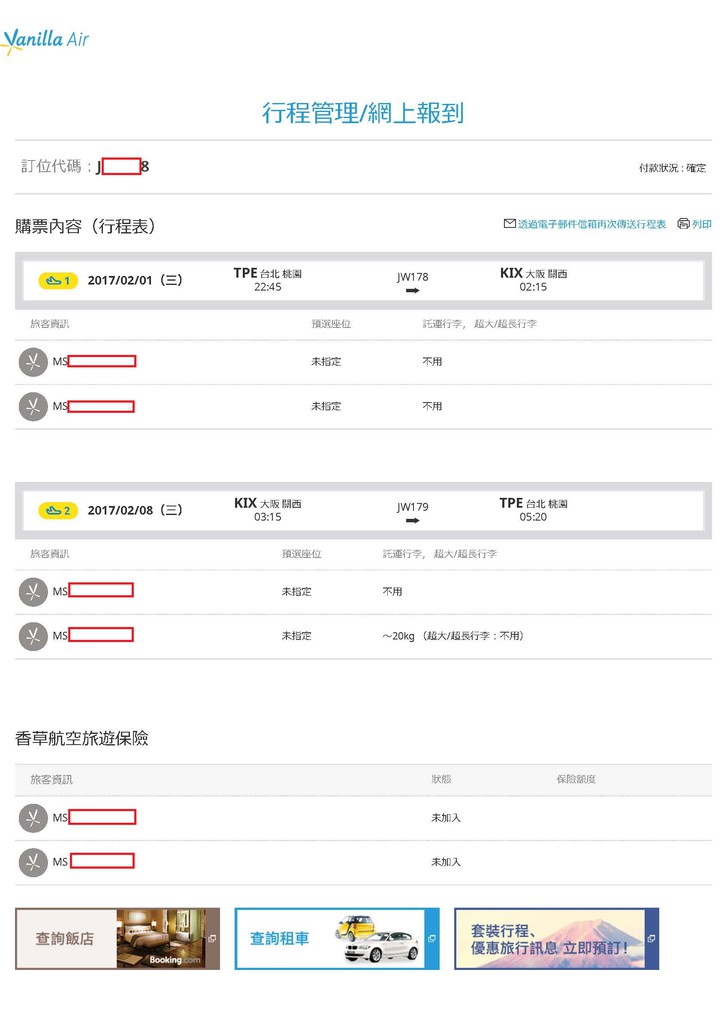
Task: Resend itinerary via email link
Action: [592, 224]
